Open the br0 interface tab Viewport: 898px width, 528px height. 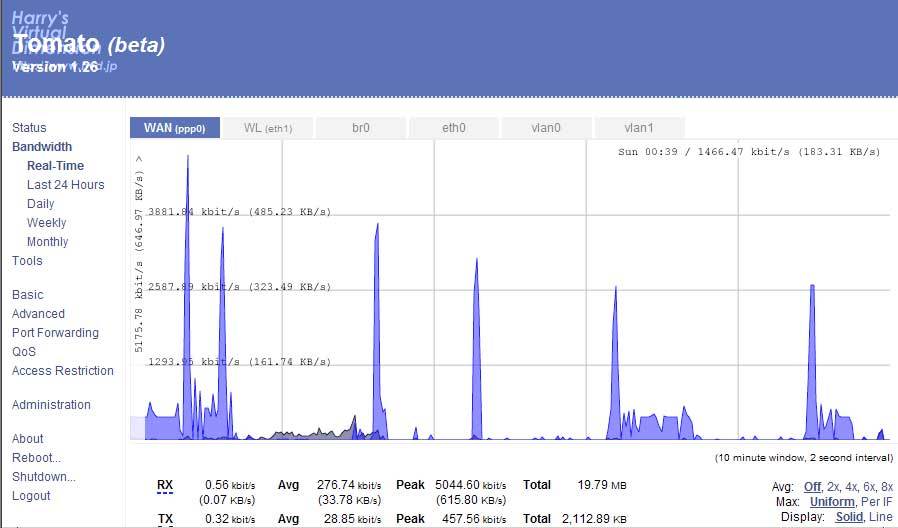(x=361, y=128)
